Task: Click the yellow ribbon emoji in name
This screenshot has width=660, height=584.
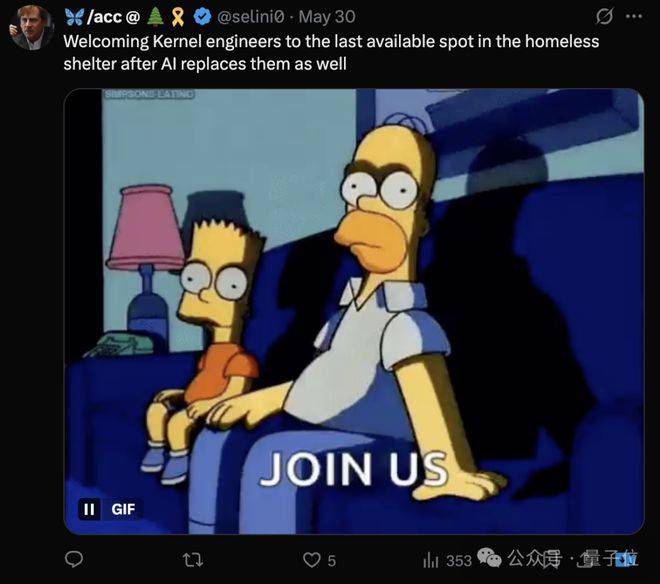Action: tap(178, 17)
